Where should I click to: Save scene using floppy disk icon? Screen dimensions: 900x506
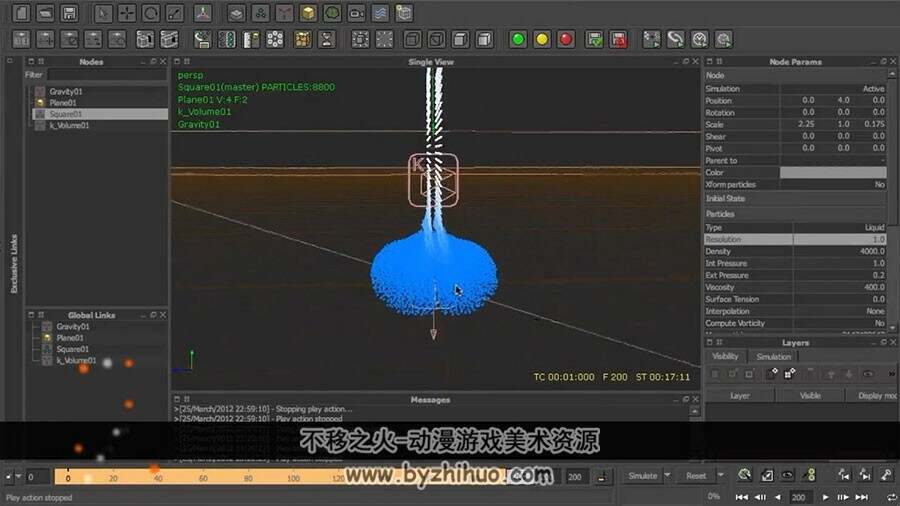click(x=69, y=13)
